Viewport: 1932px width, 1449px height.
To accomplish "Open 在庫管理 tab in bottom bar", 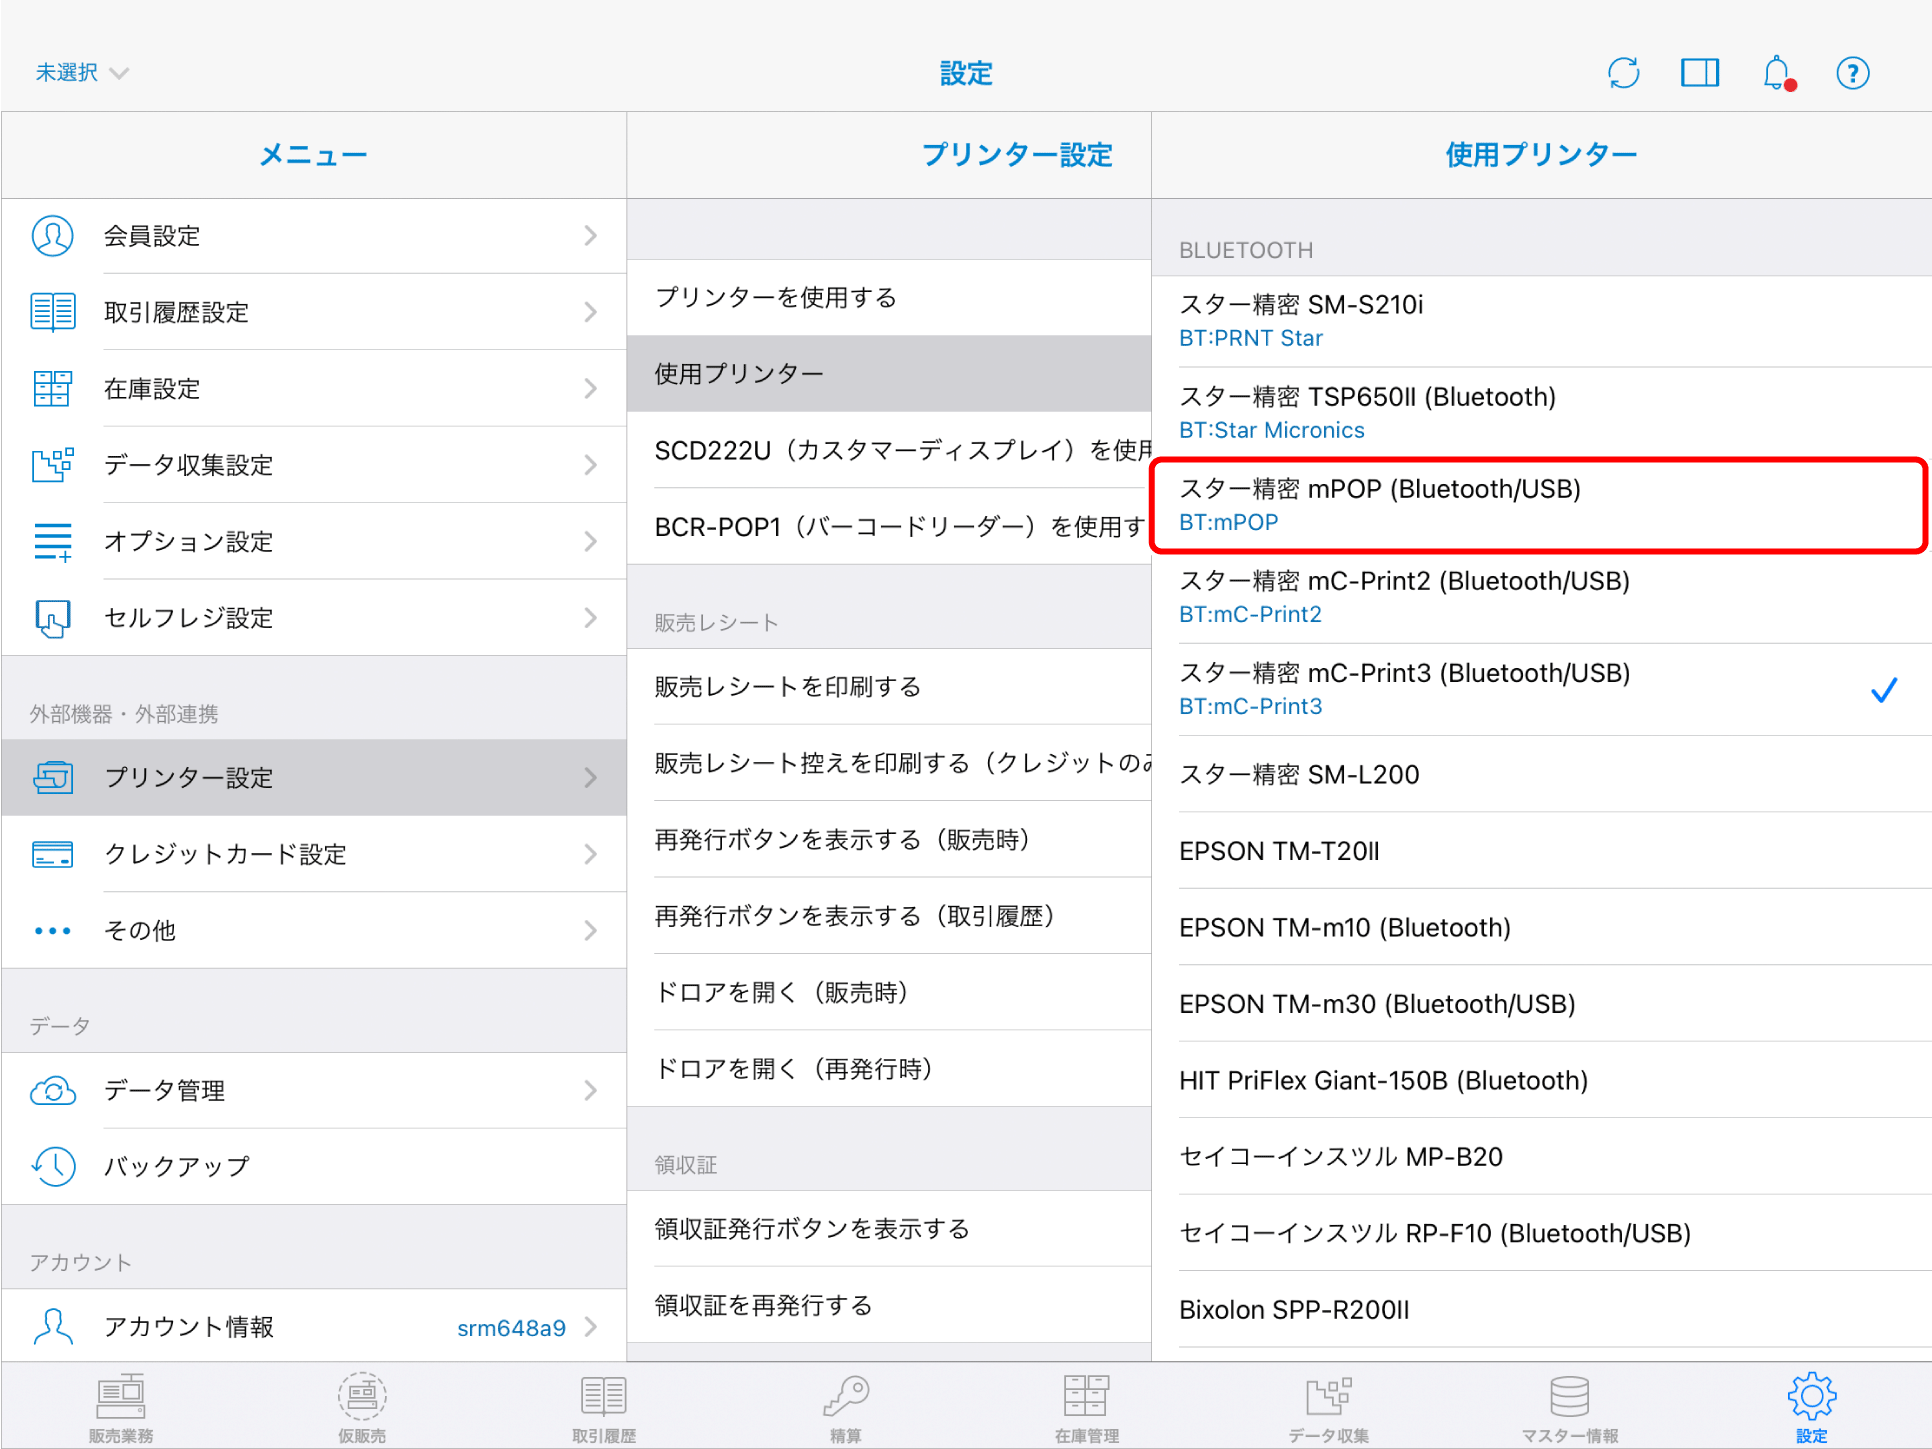I will 1087,1407.
